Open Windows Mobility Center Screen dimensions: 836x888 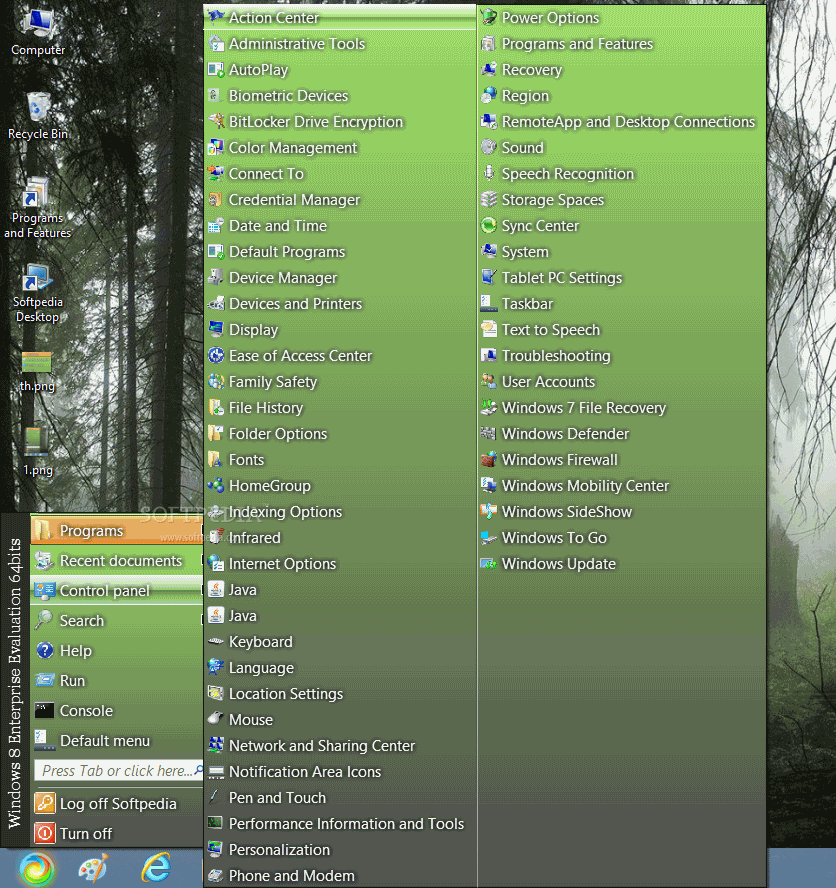pyautogui.click(x=622, y=486)
